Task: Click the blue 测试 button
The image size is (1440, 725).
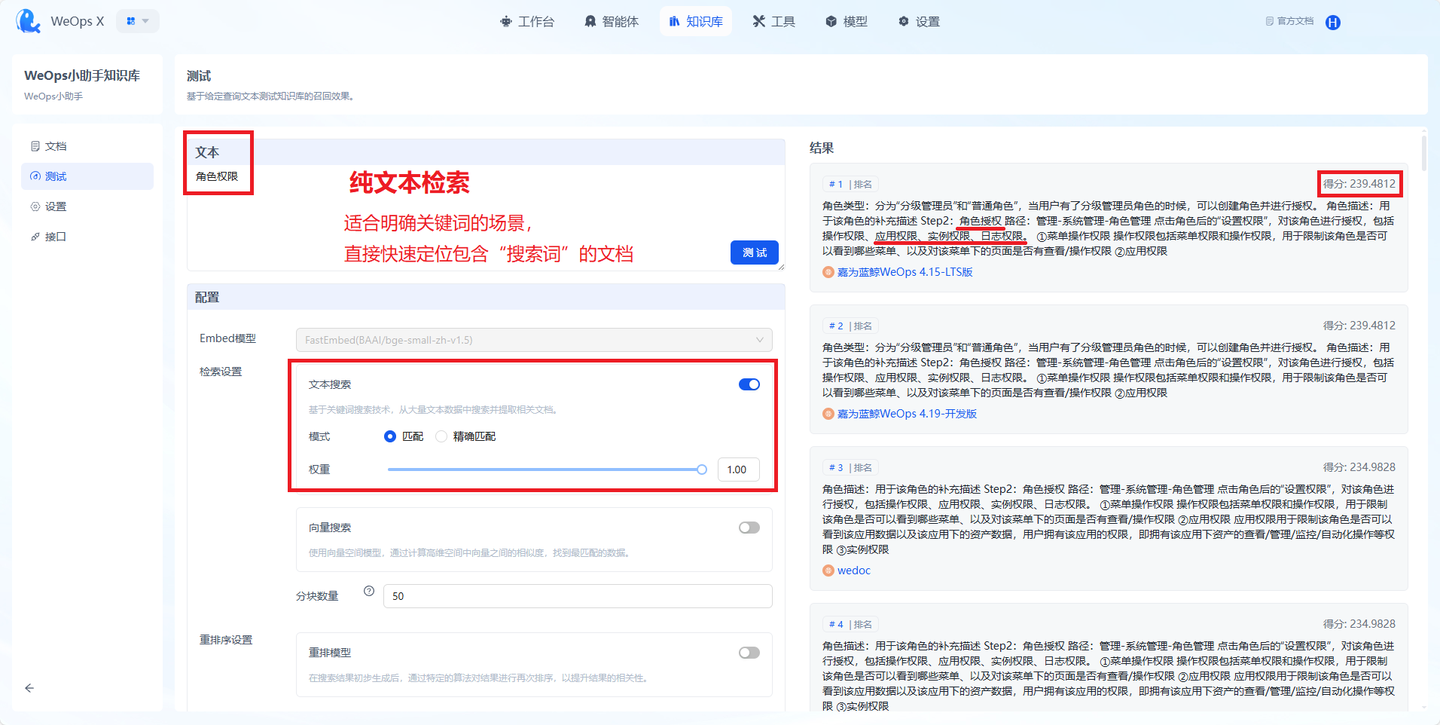Action: pyautogui.click(x=754, y=253)
